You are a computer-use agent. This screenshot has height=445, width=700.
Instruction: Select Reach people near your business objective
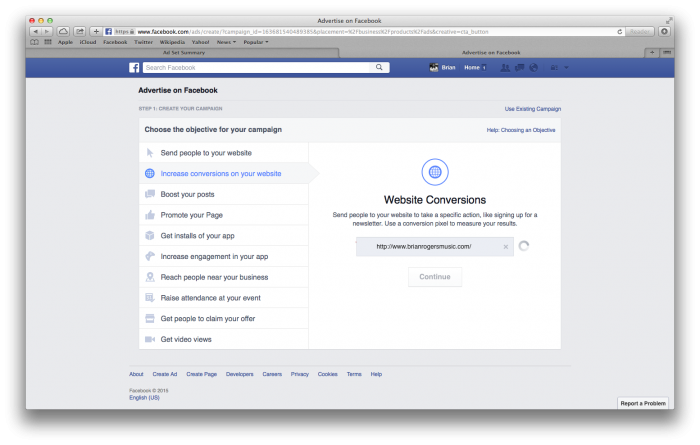(224, 277)
